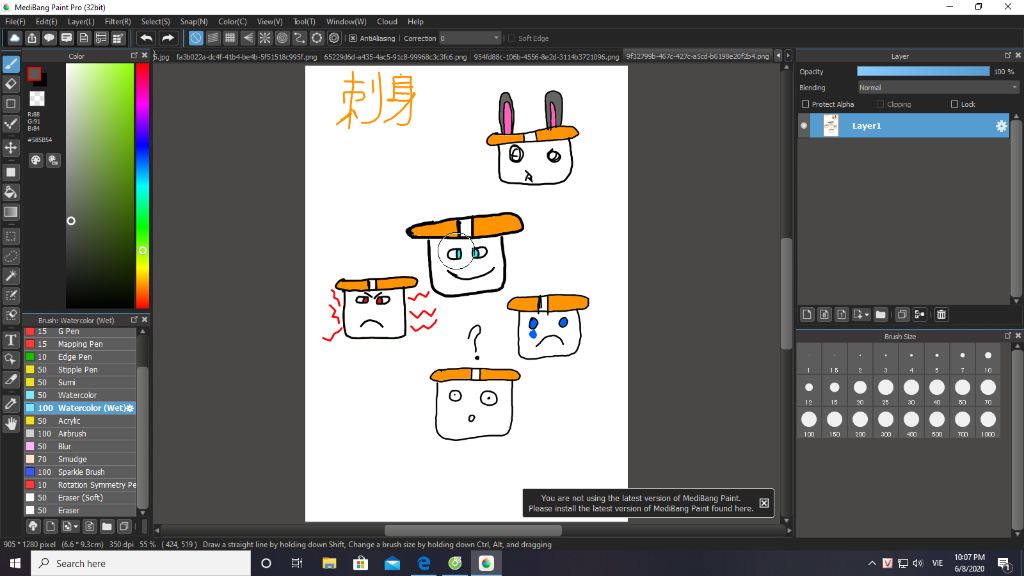Click the transparent color swatch

37,99
